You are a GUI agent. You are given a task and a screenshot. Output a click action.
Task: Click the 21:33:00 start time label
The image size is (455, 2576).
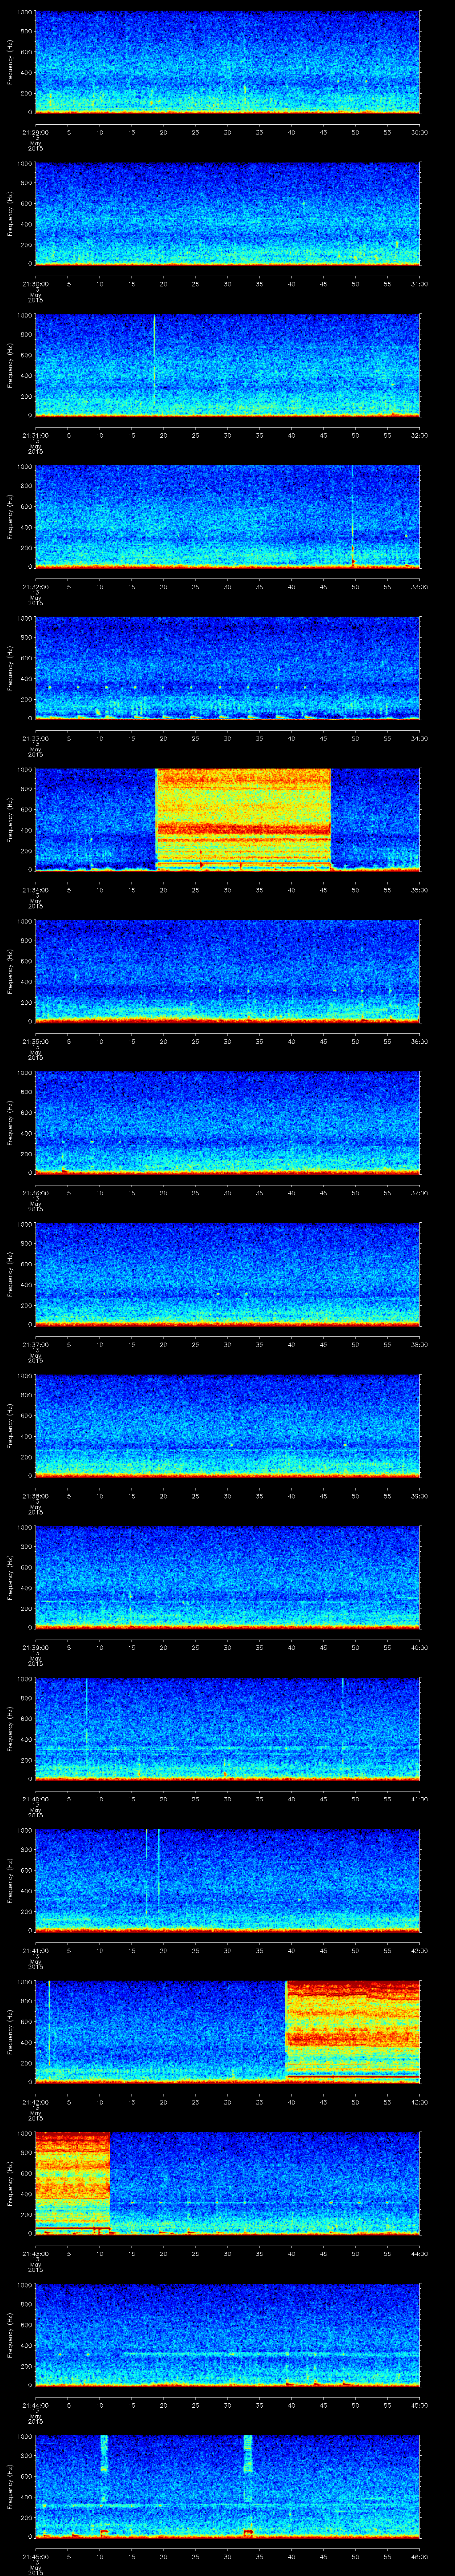pos(35,738)
